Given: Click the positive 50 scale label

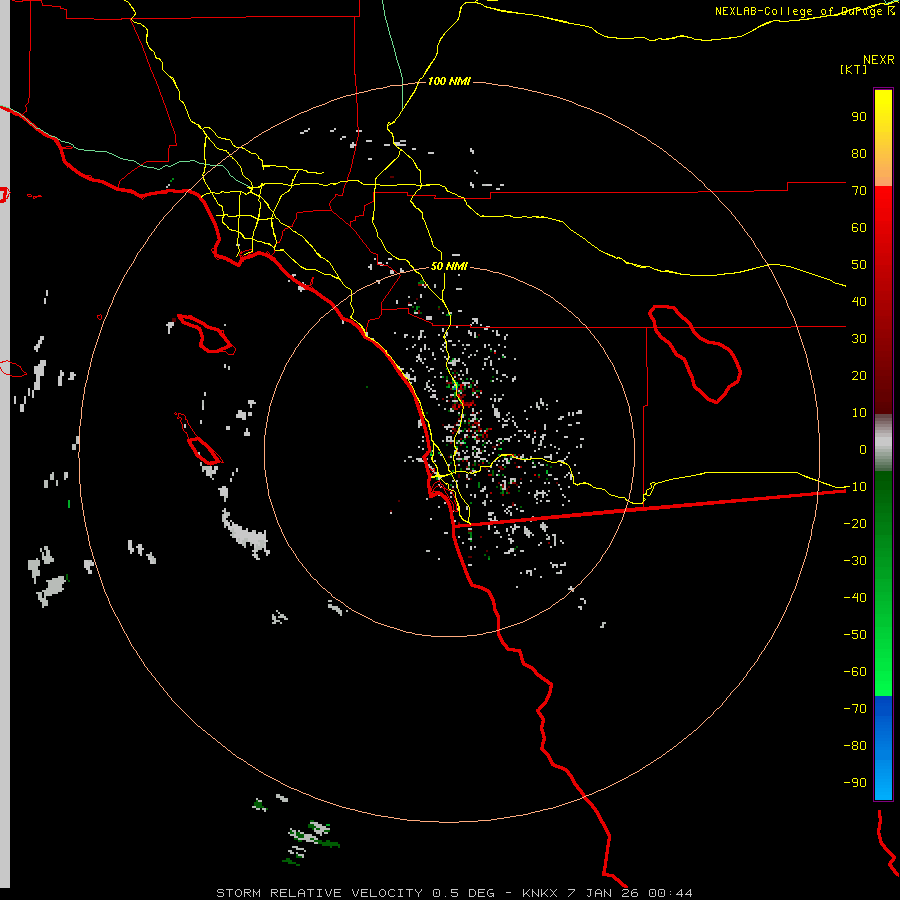Looking at the screenshot, I should [859, 265].
